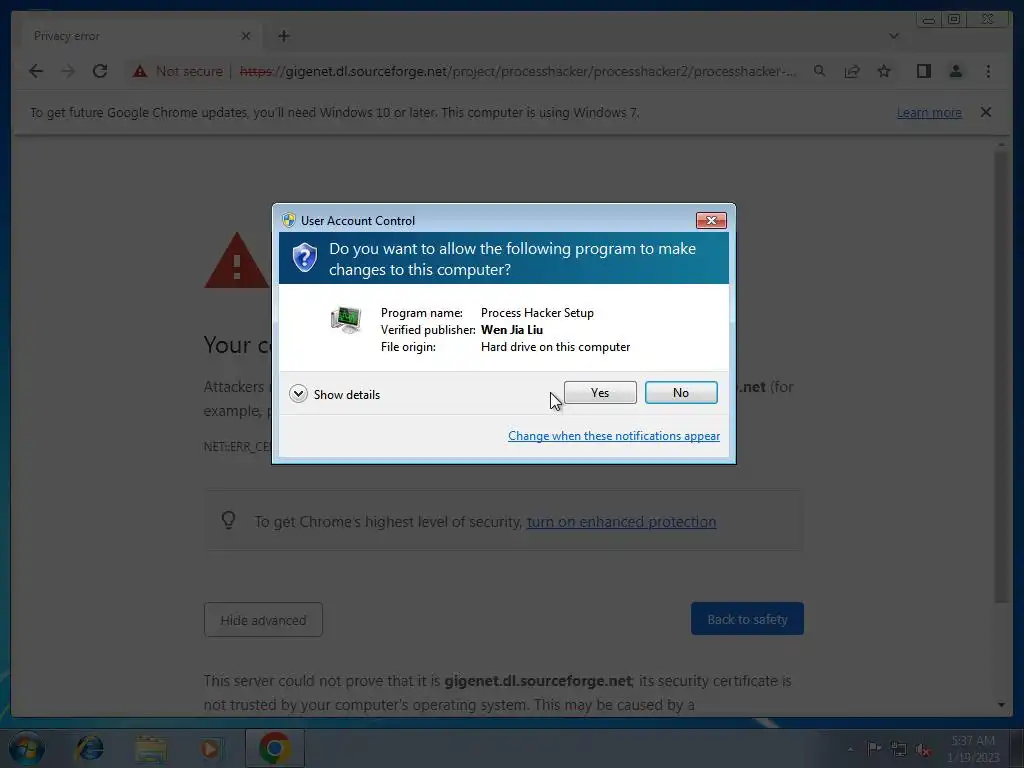
Task: Click the zoom magnifier icon in address bar
Action: tap(820, 71)
